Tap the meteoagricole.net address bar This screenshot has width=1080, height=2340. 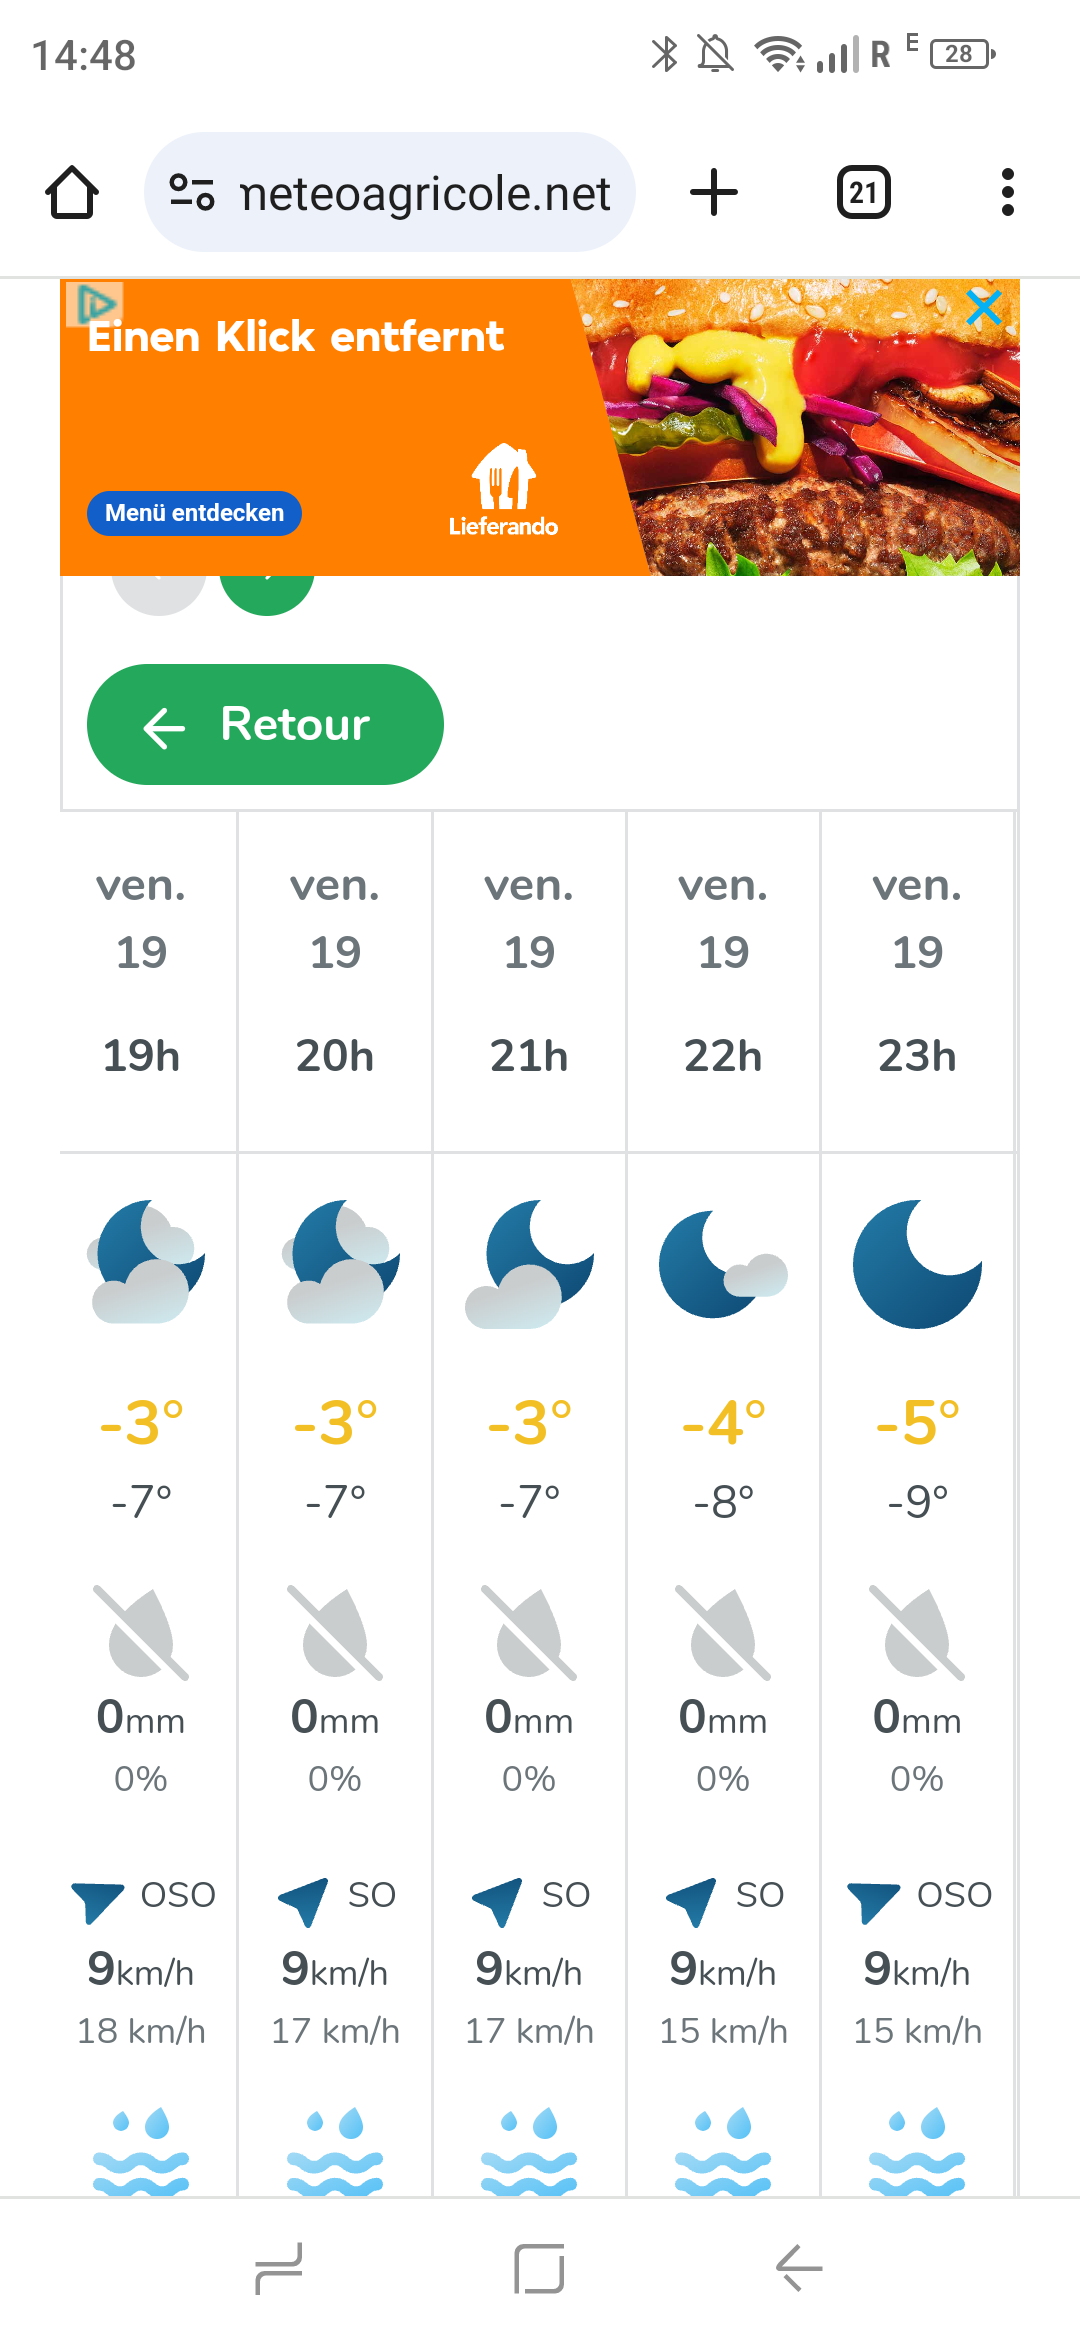point(424,192)
